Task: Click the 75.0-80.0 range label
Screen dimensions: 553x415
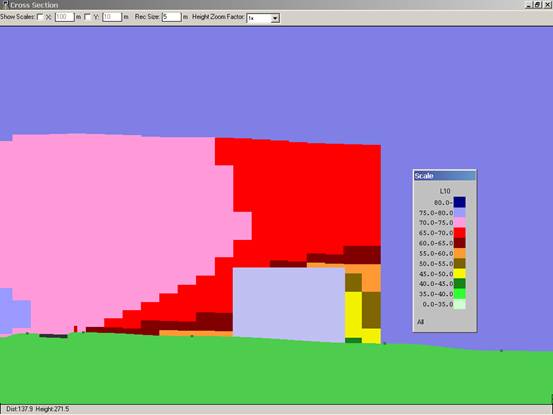Action: point(436,213)
